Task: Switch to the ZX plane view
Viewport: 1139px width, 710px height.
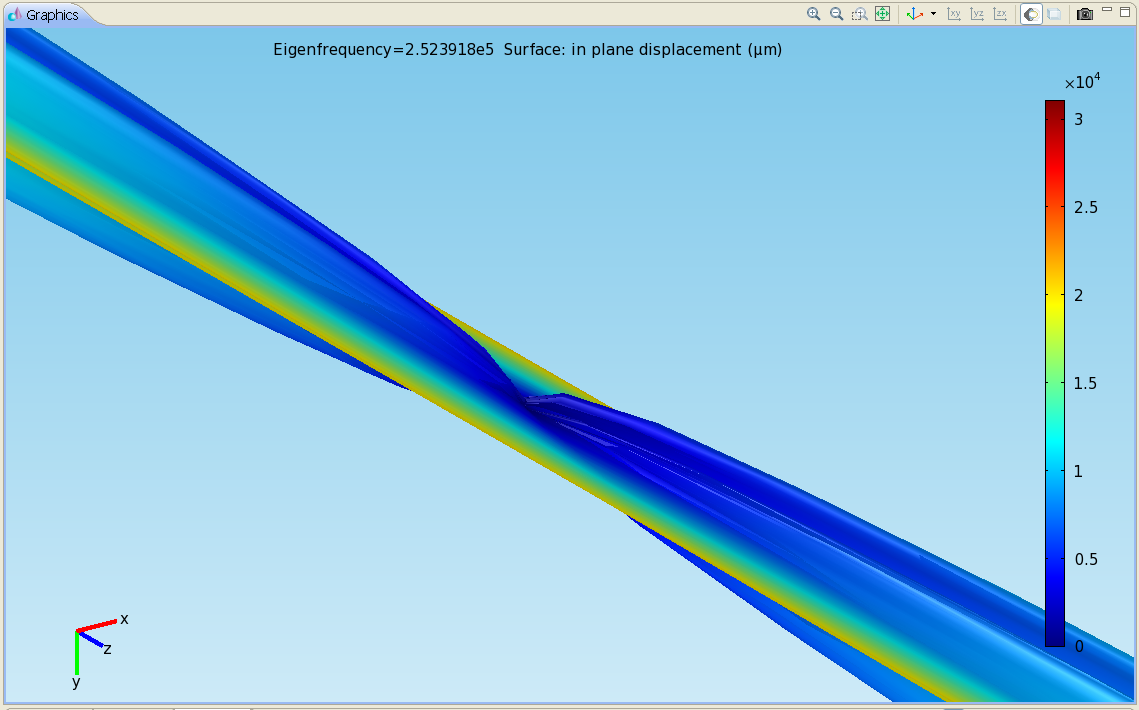Action: [999, 14]
